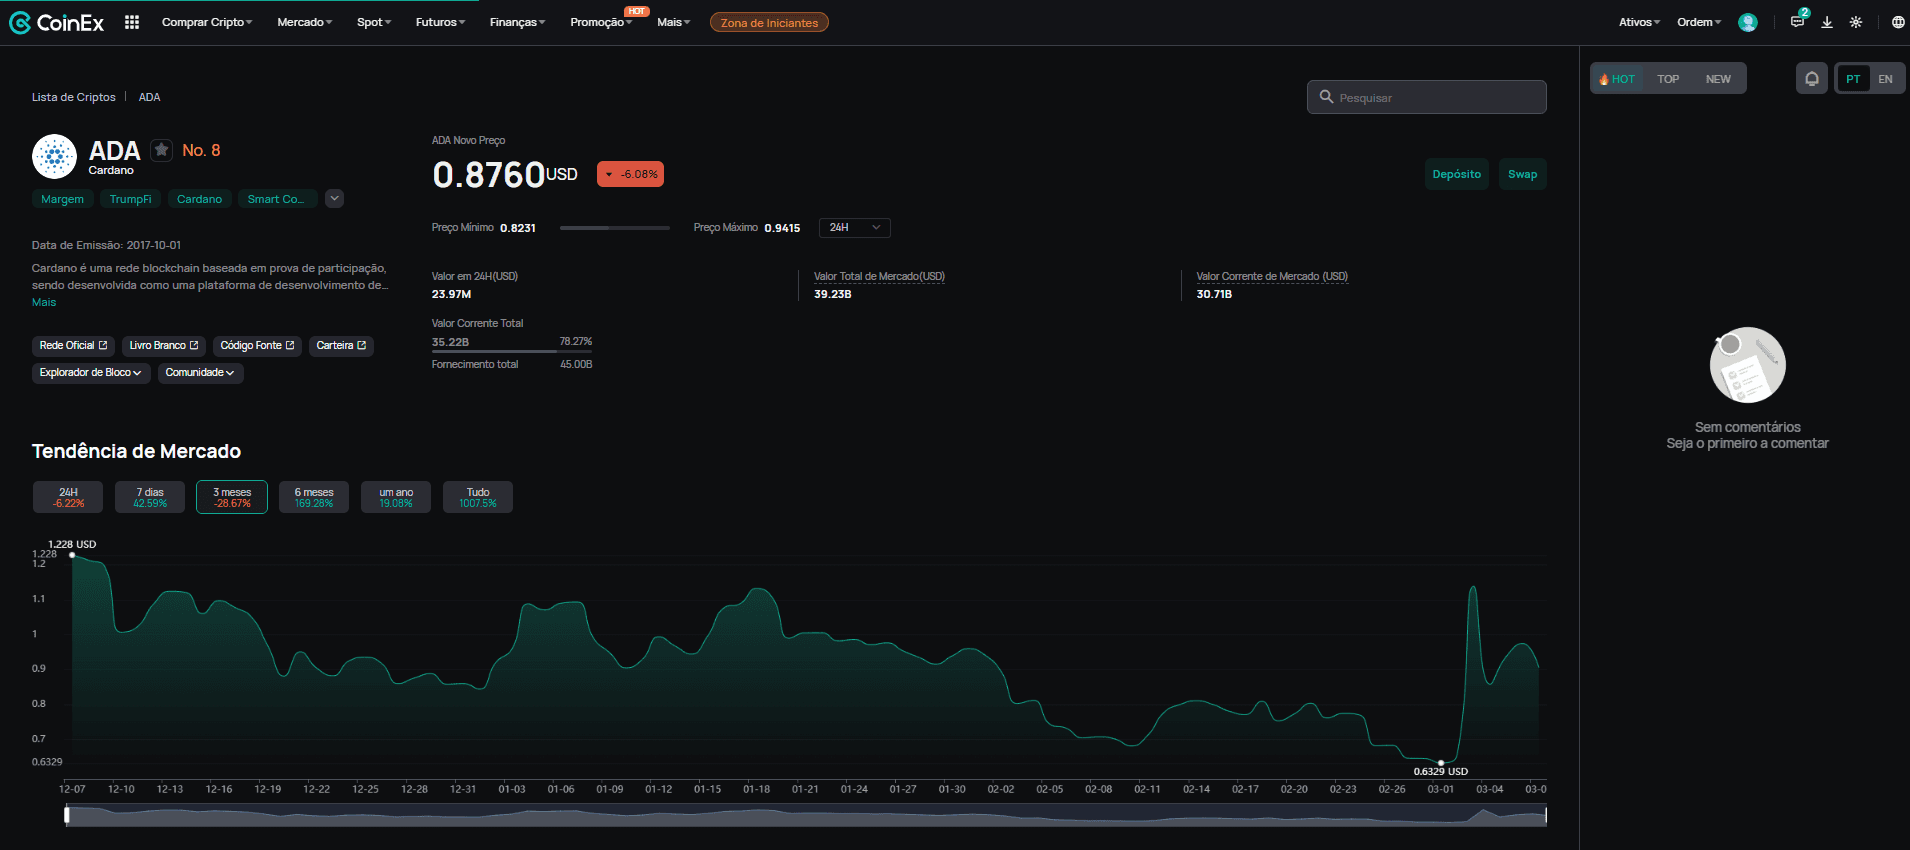
Task: Expand Finanças menu
Action: [x=517, y=22]
